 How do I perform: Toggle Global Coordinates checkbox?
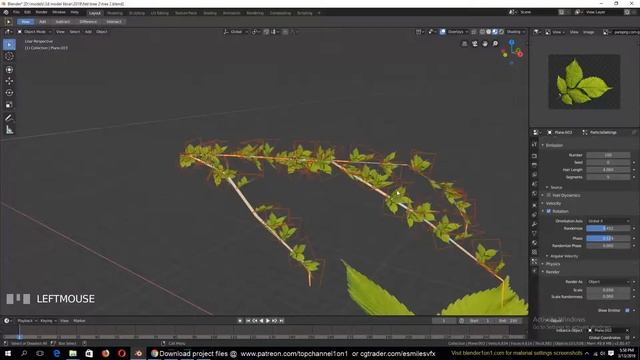pos(627,338)
